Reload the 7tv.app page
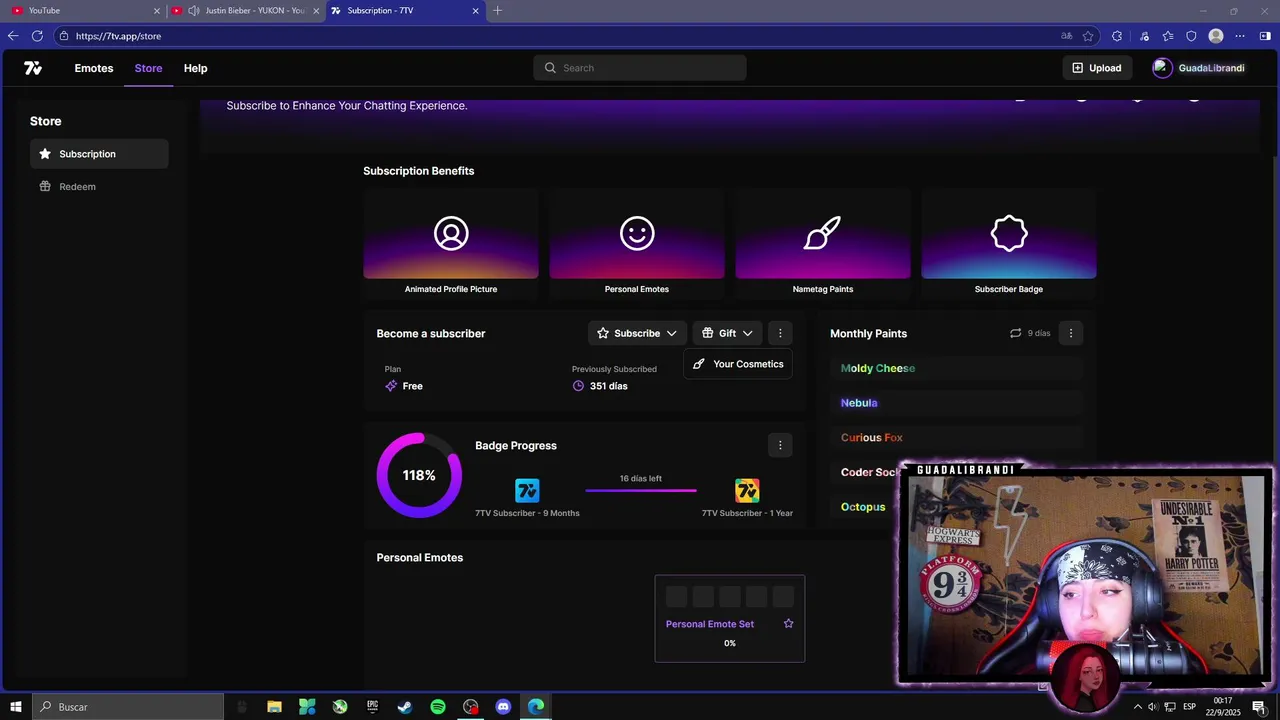 click(x=37, y=36)
